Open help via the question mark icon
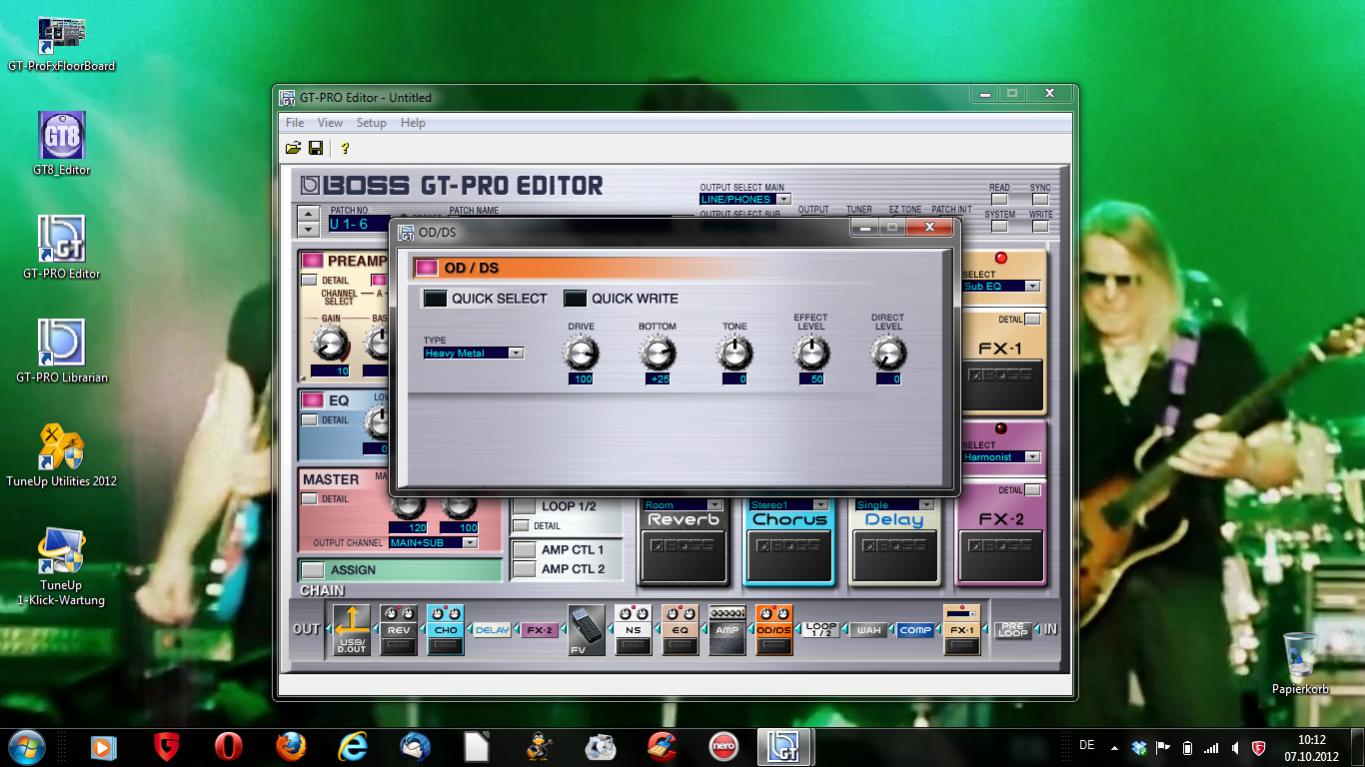Screen dimensions: 1365x767 pyautogui.click(x=345, y=148)
